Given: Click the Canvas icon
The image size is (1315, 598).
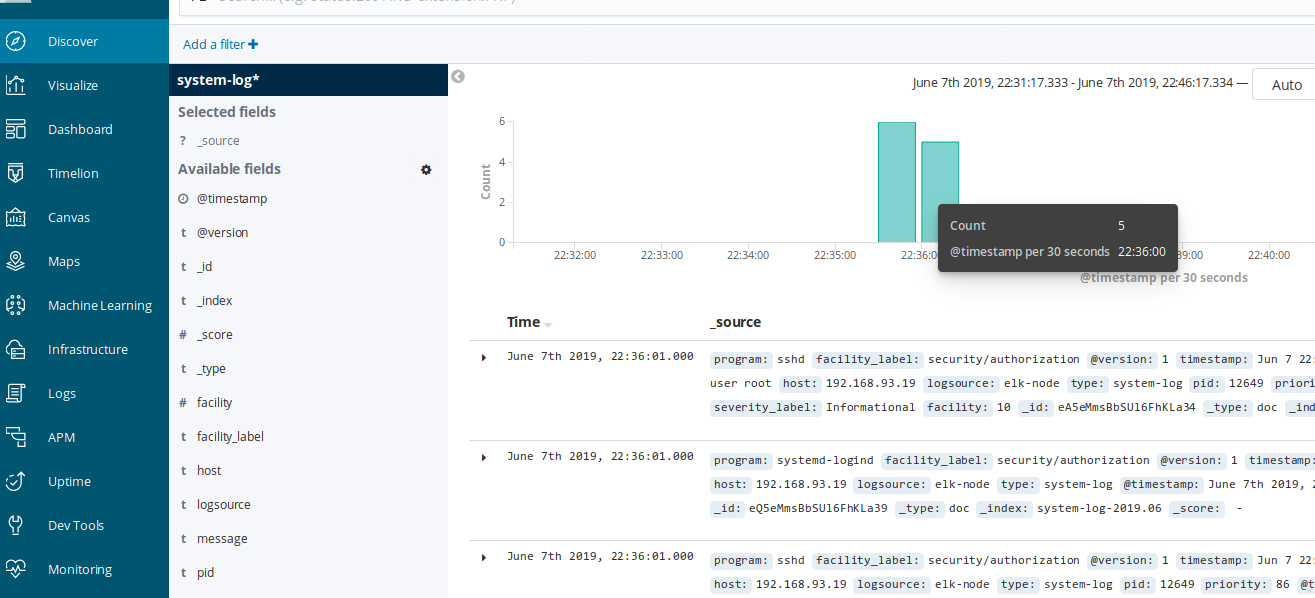Looking at the screenshot, I should [15, 217].
